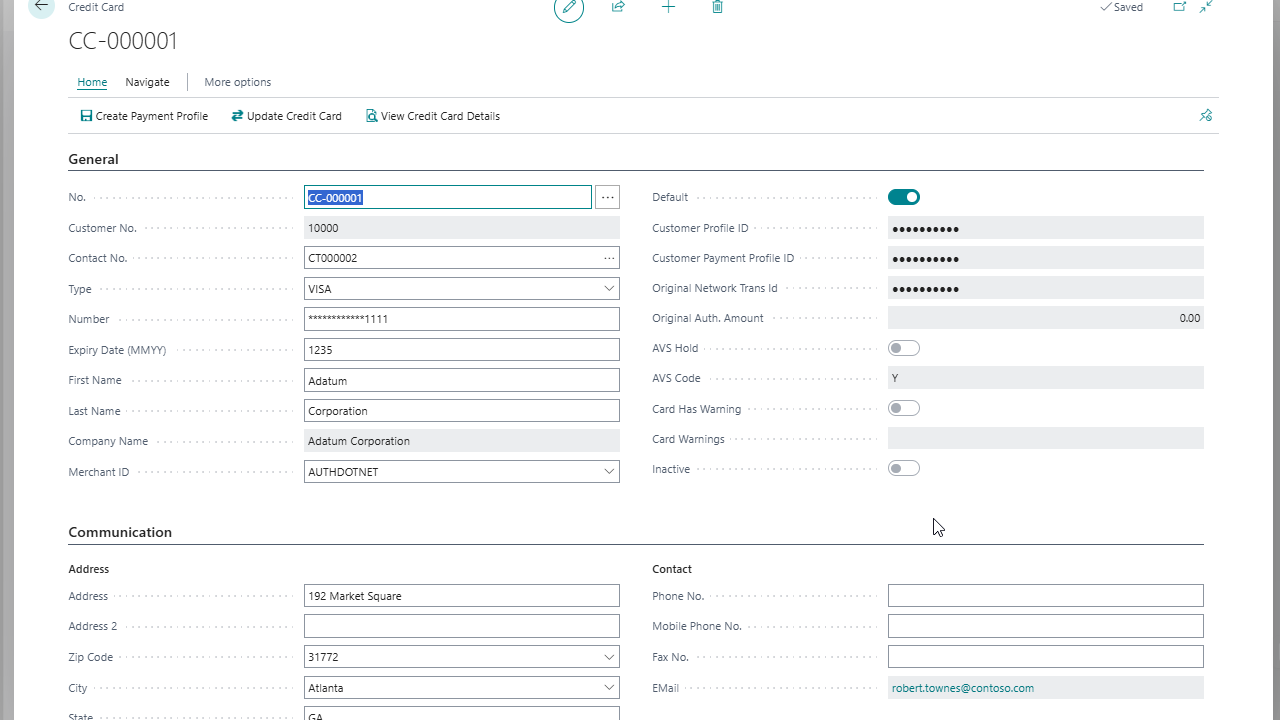Image resolution: width=1280 pixels, height=720 pixels.
Task: Click the share icon in header
Action: coord(618,7)
